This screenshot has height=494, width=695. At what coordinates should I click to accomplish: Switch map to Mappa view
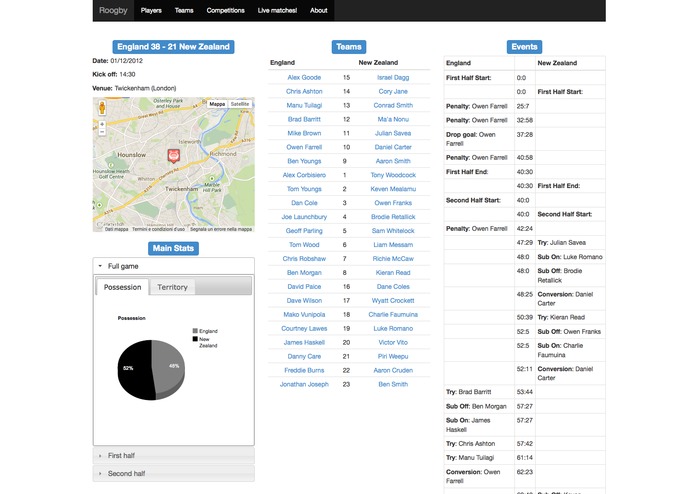217,104
